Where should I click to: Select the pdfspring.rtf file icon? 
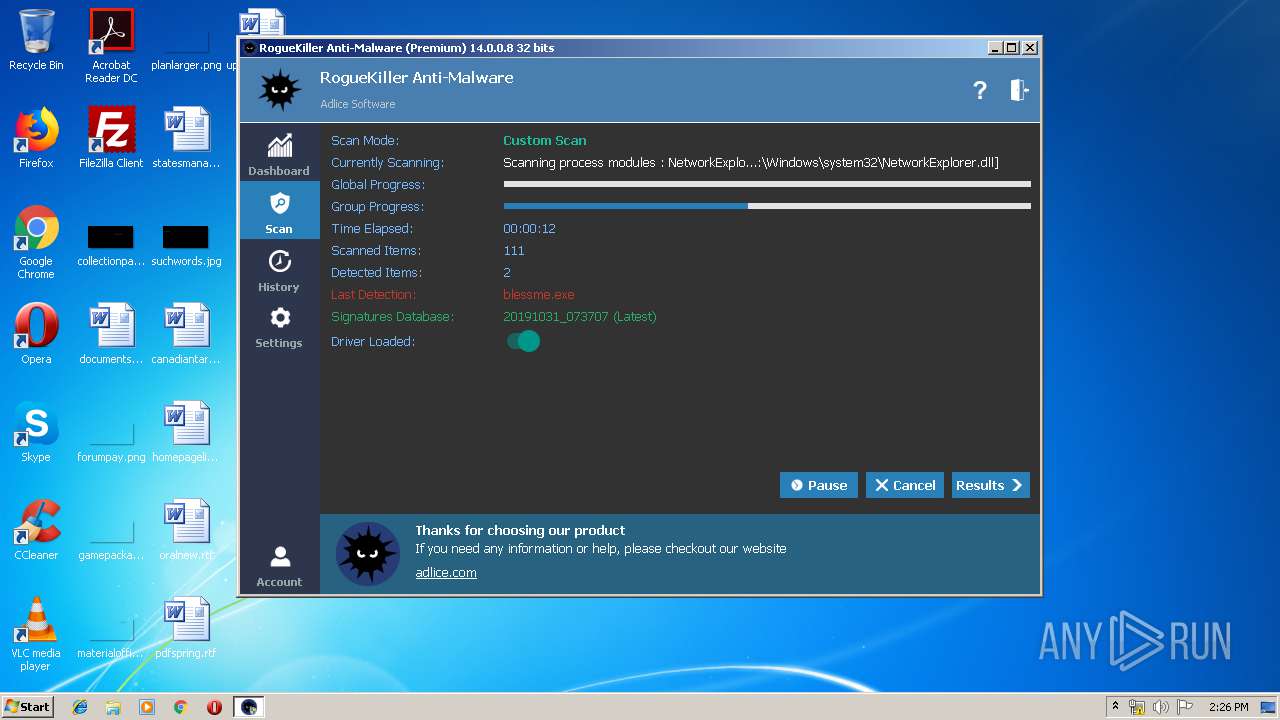[186, 628]
